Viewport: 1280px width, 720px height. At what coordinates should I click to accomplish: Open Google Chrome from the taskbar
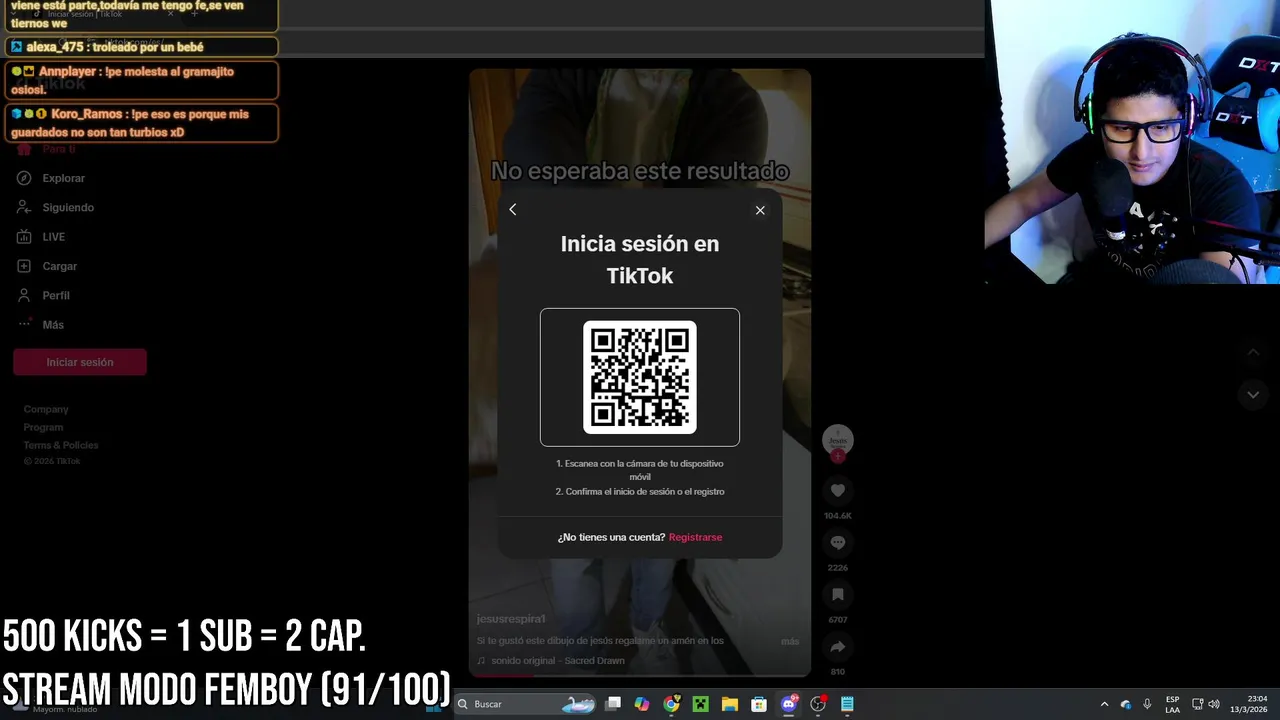tap(671, 704)
